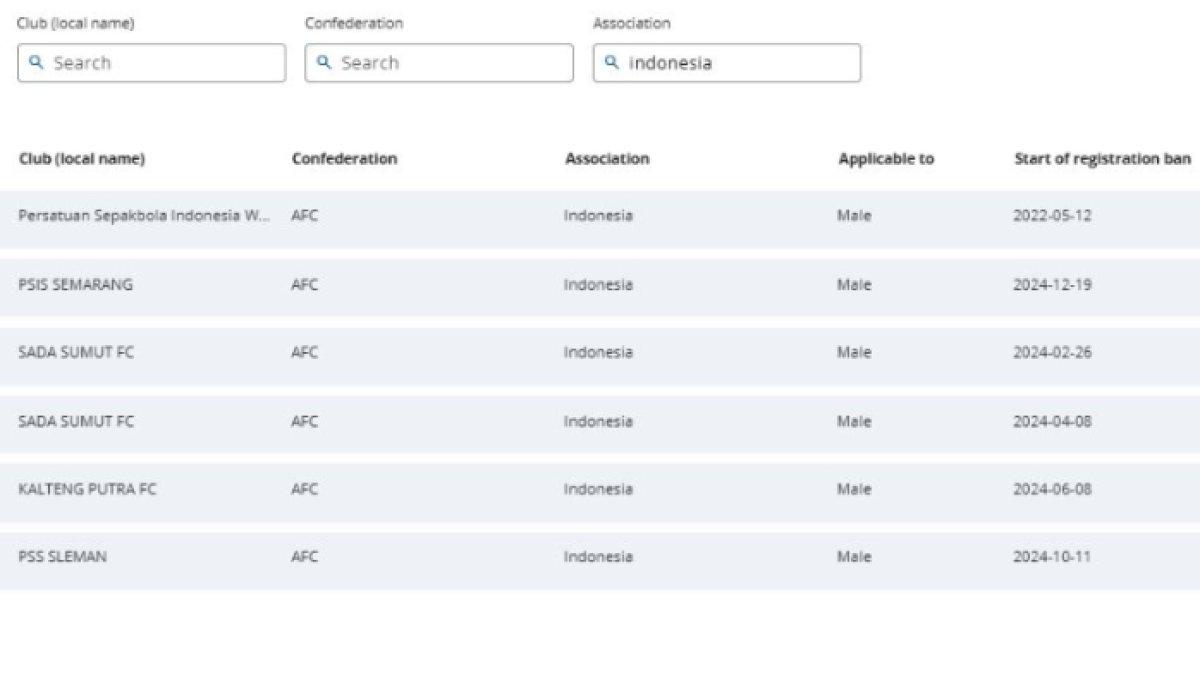This screenshot has width=1200, height=675.
Task: Select SADA SUMUT FC row dated 2024-04-08
Action: (x=600, y=422)
